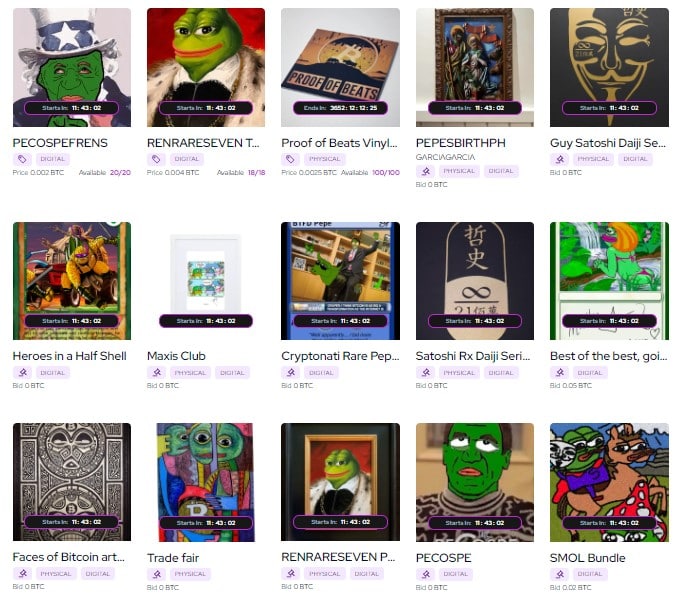Open the Proof of Beats Vinyl listing title

(x=339, y=143)
